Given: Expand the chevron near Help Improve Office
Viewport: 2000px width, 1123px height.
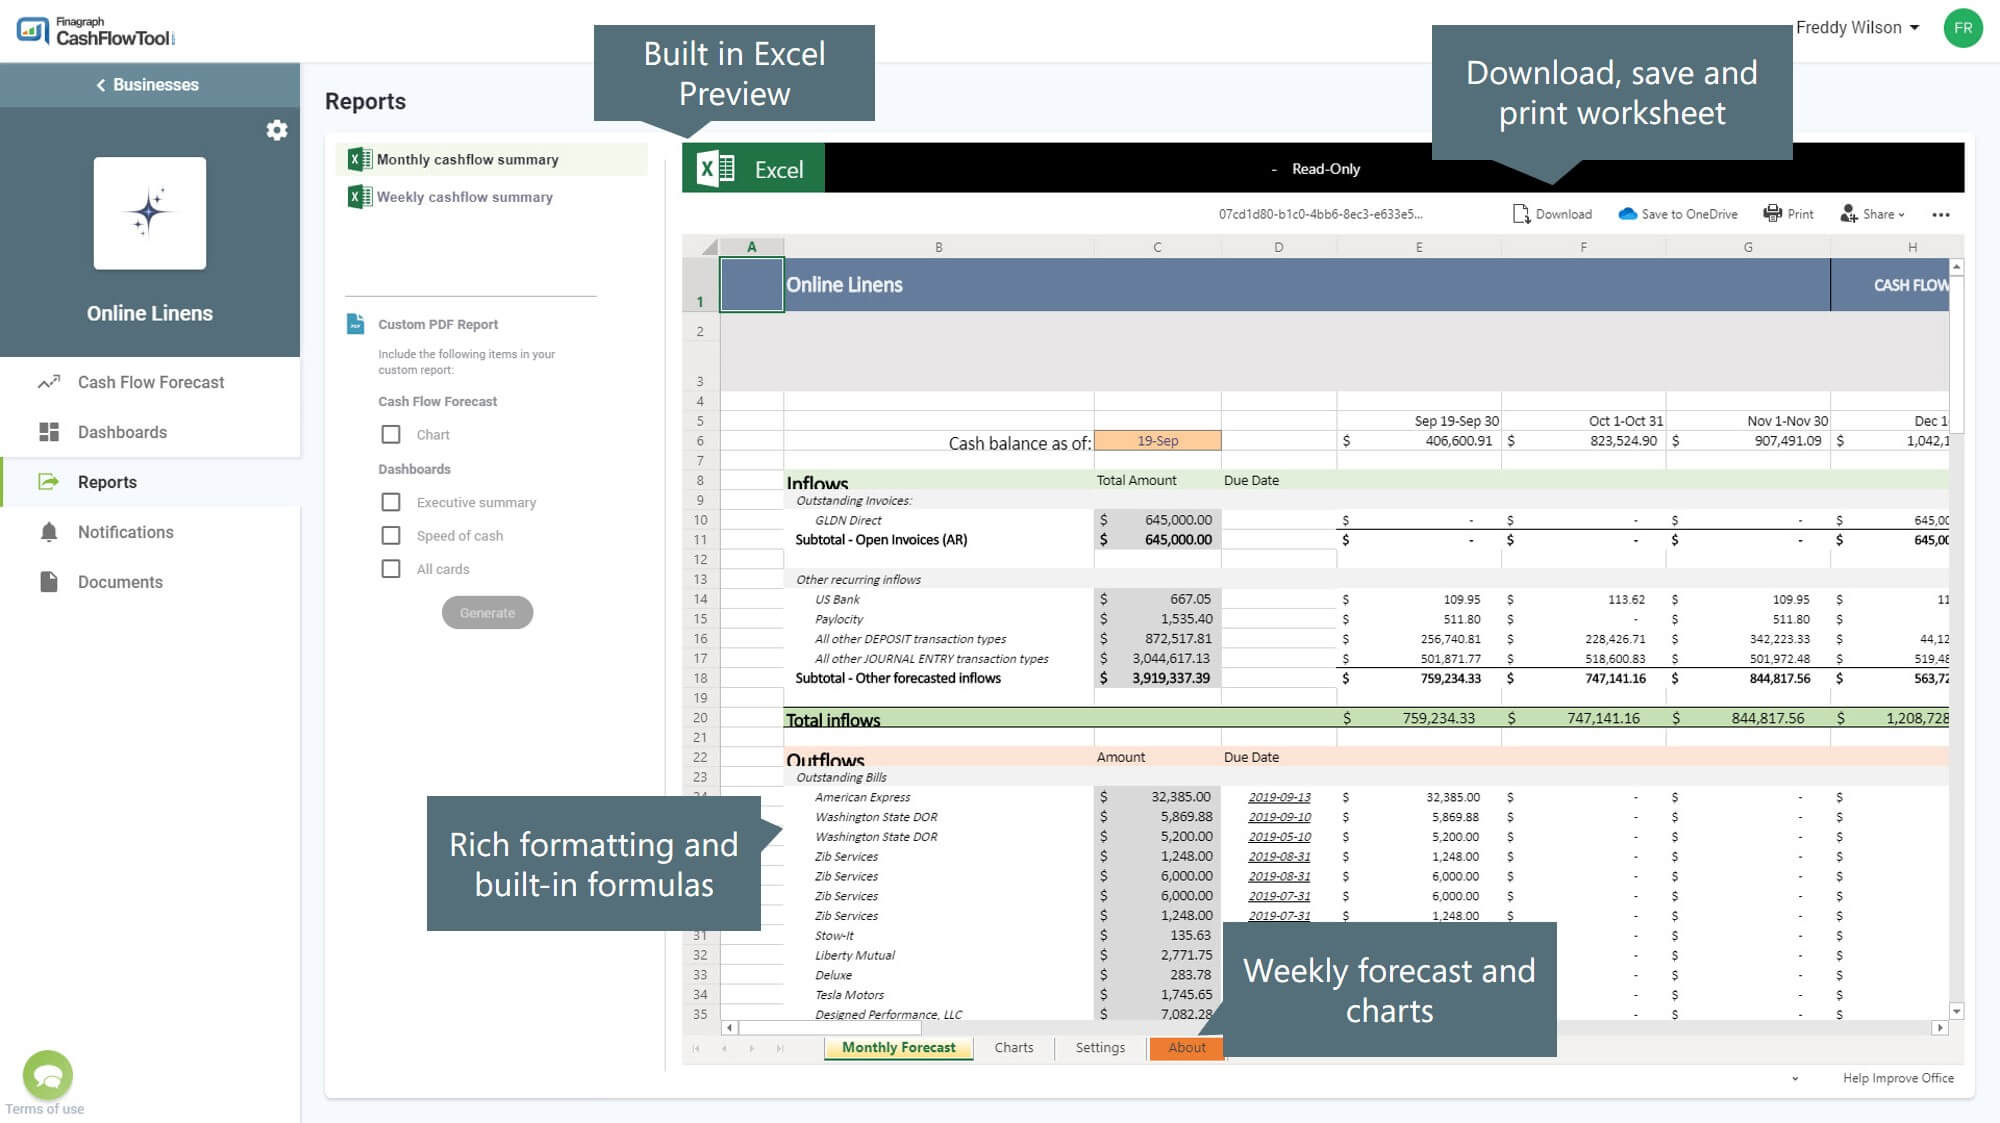Looking at the screenshot, I should pyautogui.click(x=1795, y=1078).
